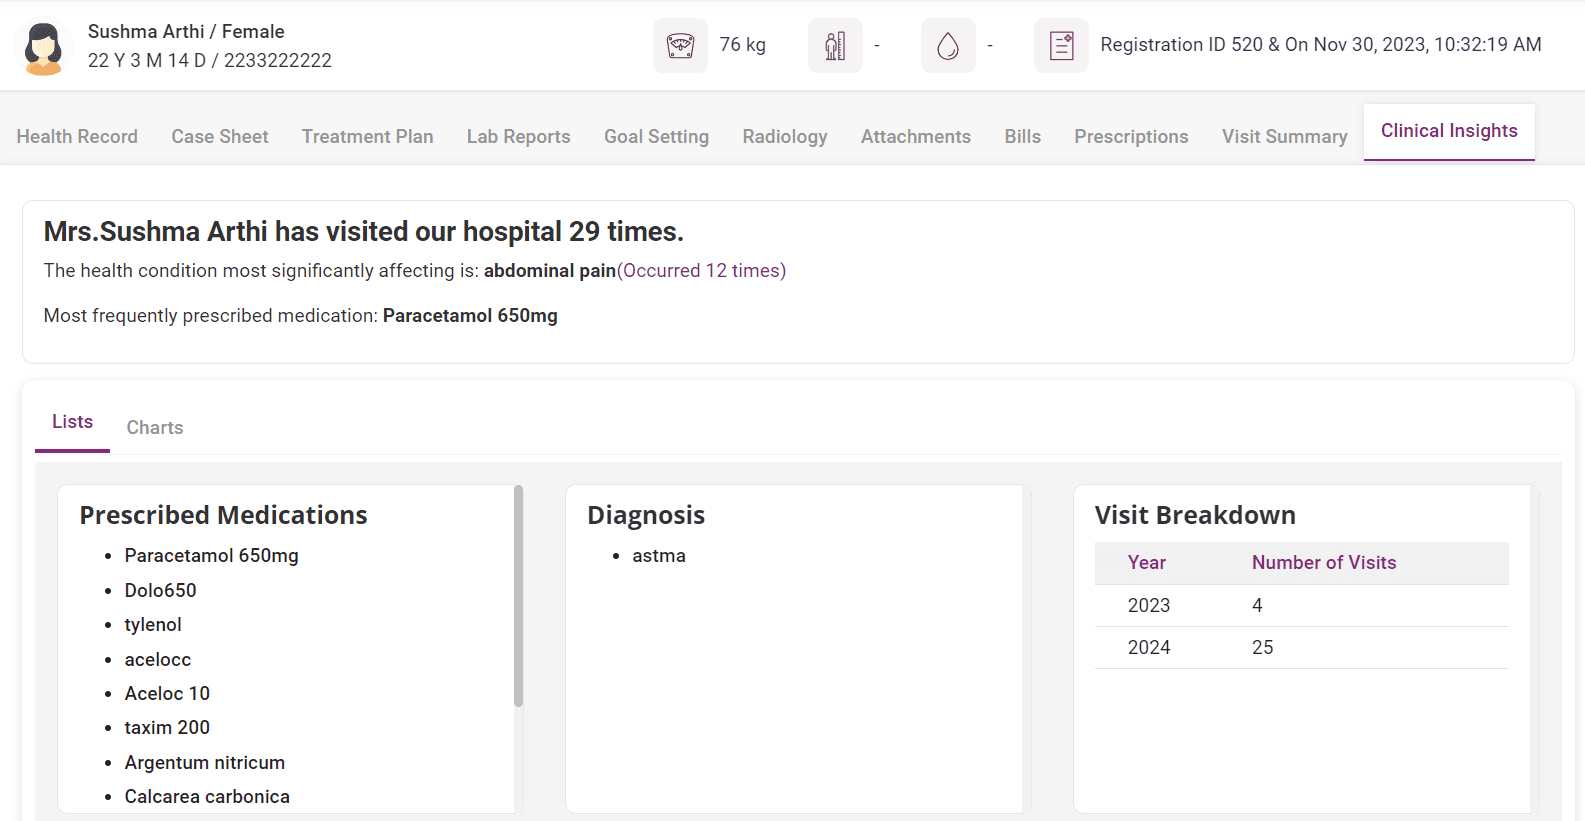Screen dimensions: 1585x821
Task: Switch to the Prescriptions tab
Action: (x=1131, y=137)
